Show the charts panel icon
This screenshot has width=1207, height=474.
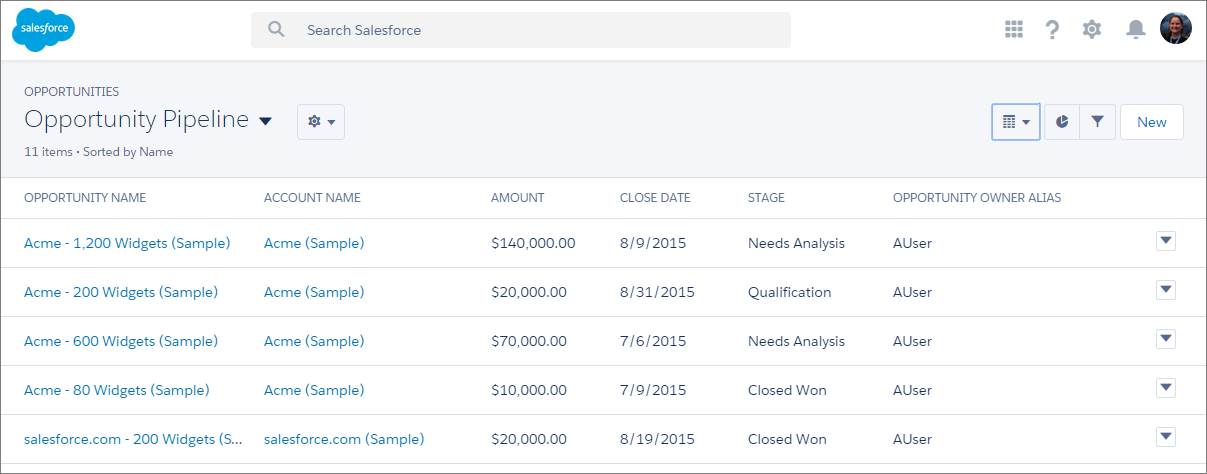(1062, 122)
